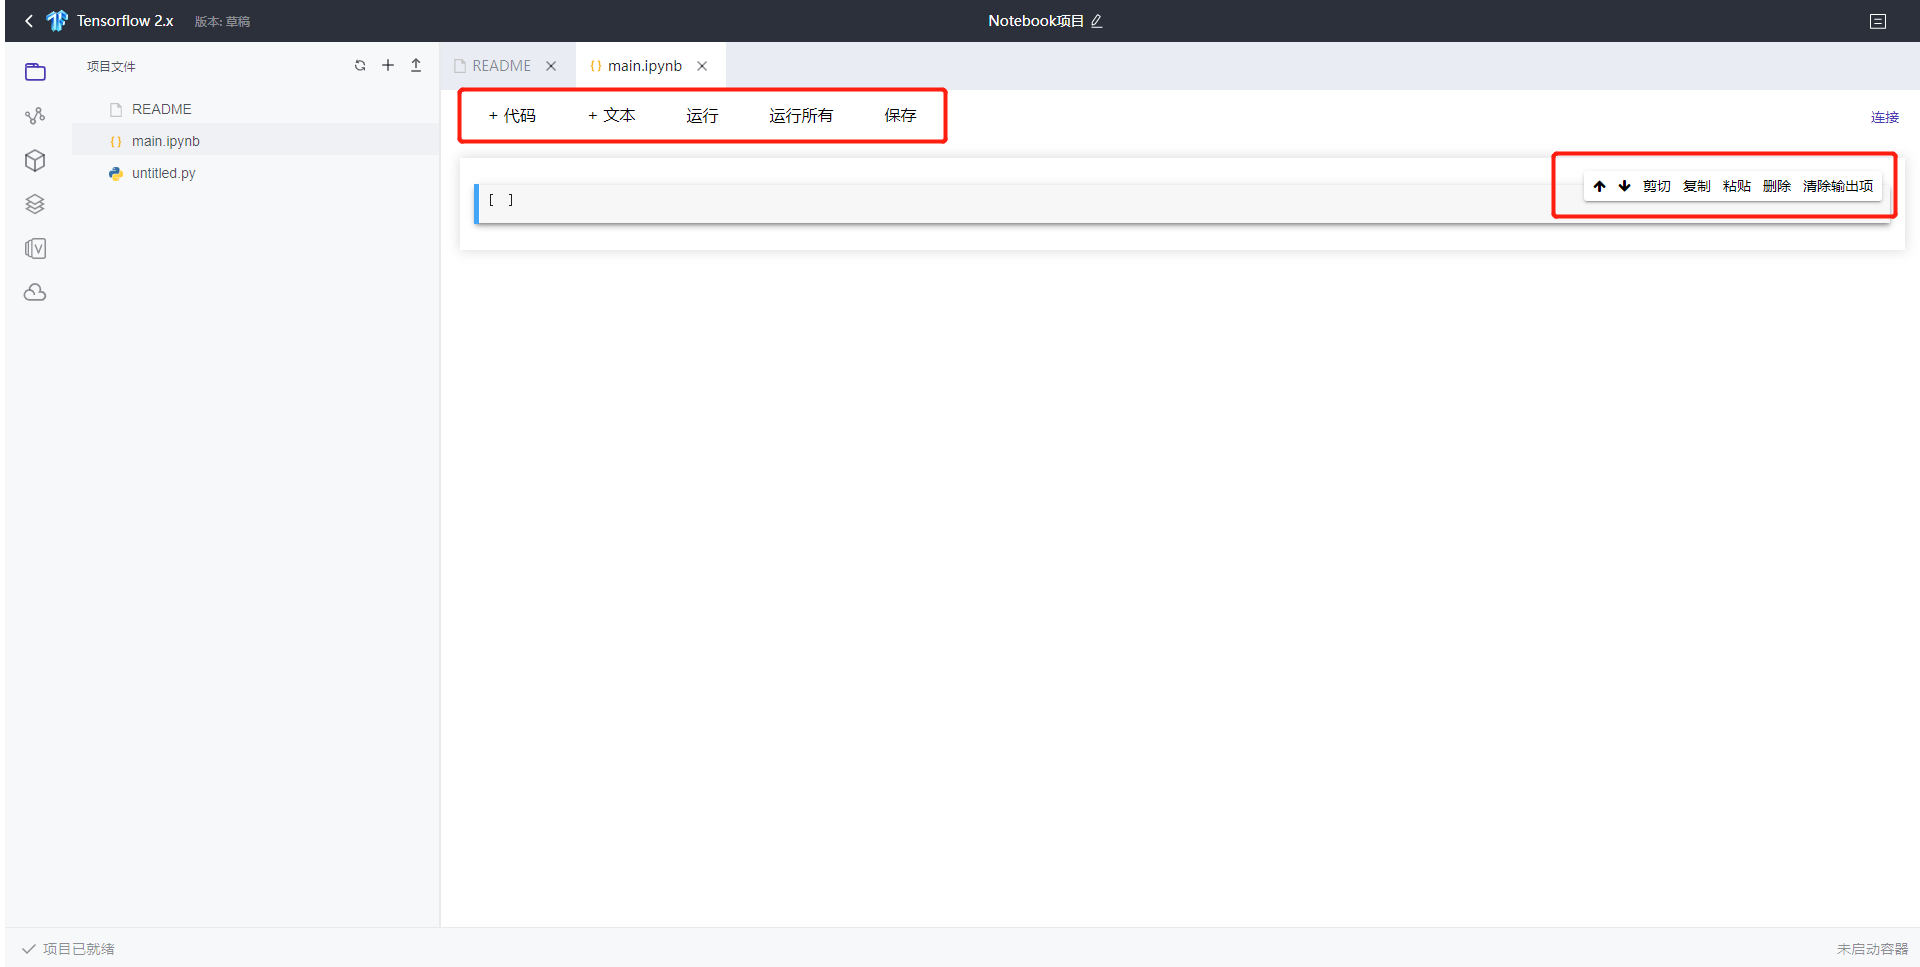Open the versions 'V' panel icon

pyautogui.click(x=35, y=248)
